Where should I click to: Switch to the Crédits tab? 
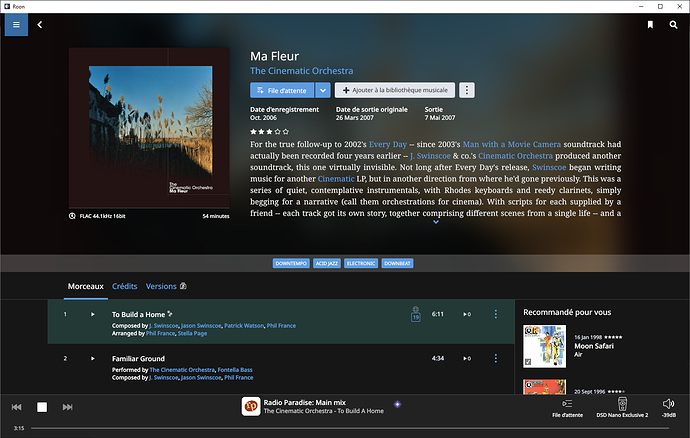[x=125, y=286]
